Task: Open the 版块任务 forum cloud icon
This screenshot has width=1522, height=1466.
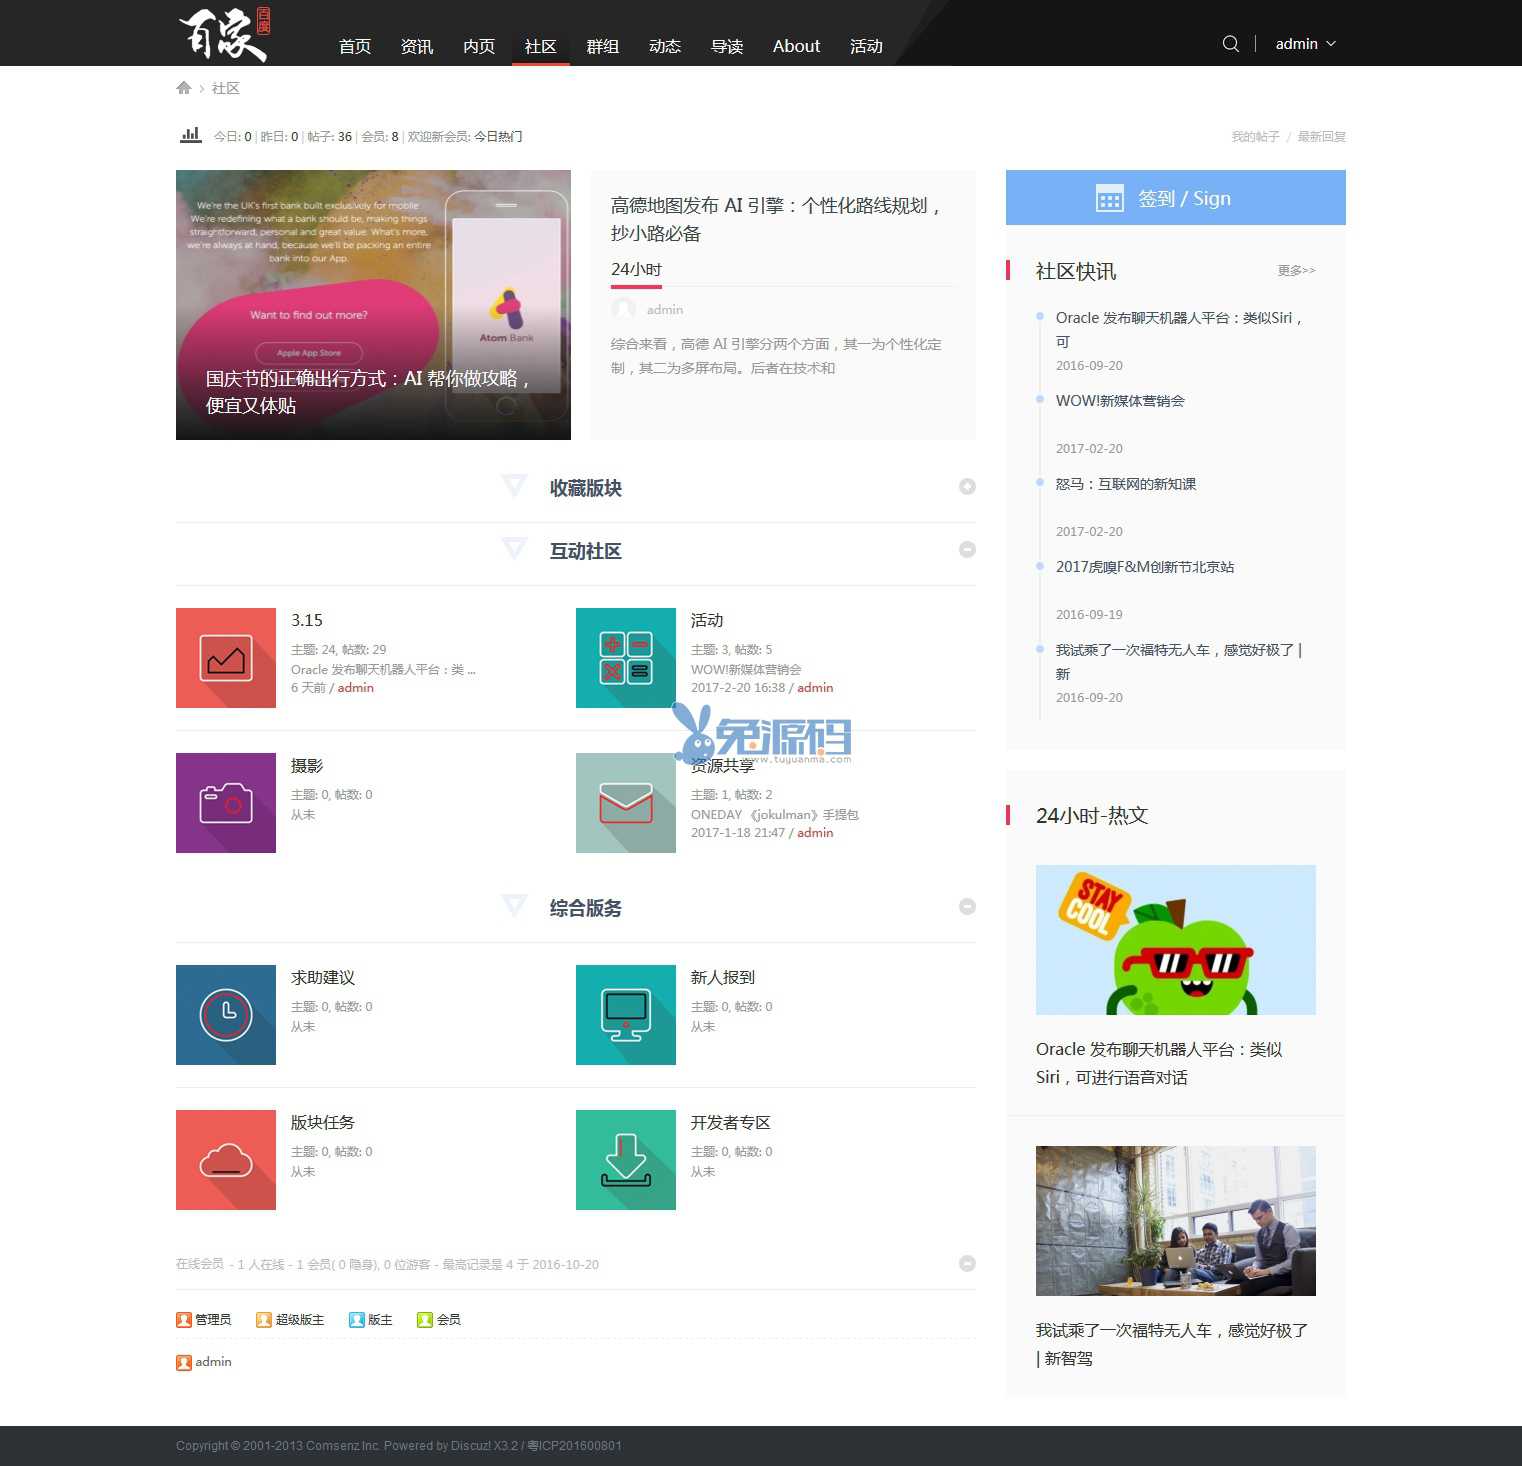Action: tap(226, 1160)
